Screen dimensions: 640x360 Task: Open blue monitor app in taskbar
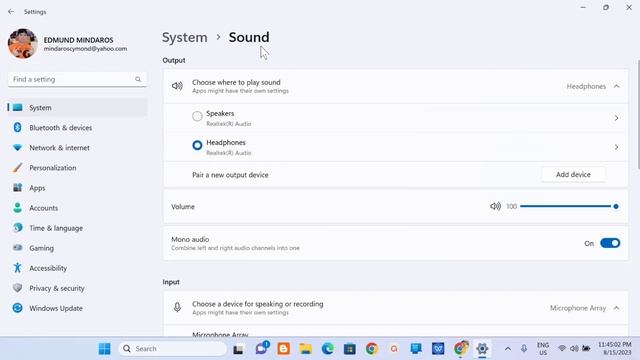(416, 349)
